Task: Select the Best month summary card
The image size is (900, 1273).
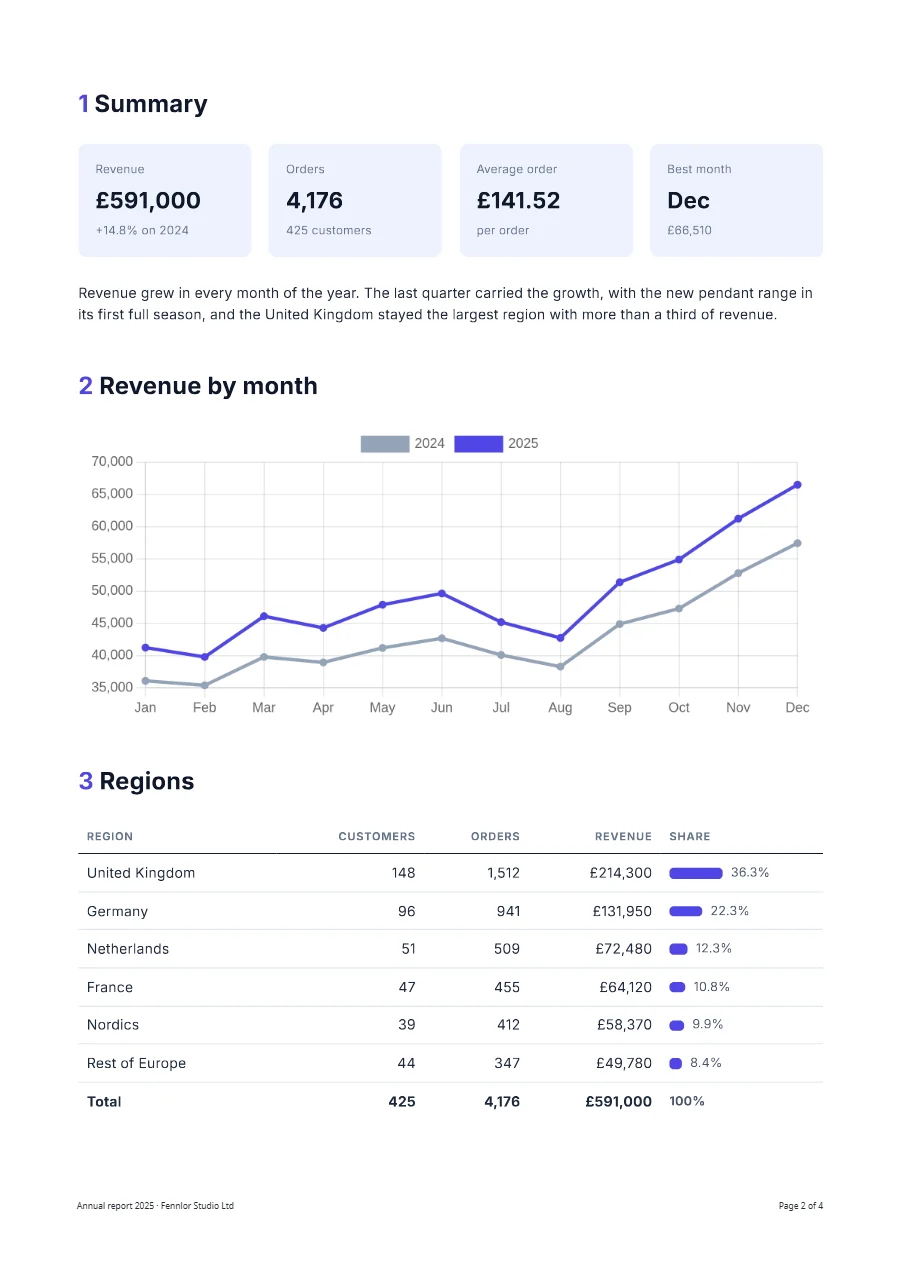Action: pos(736,200)
